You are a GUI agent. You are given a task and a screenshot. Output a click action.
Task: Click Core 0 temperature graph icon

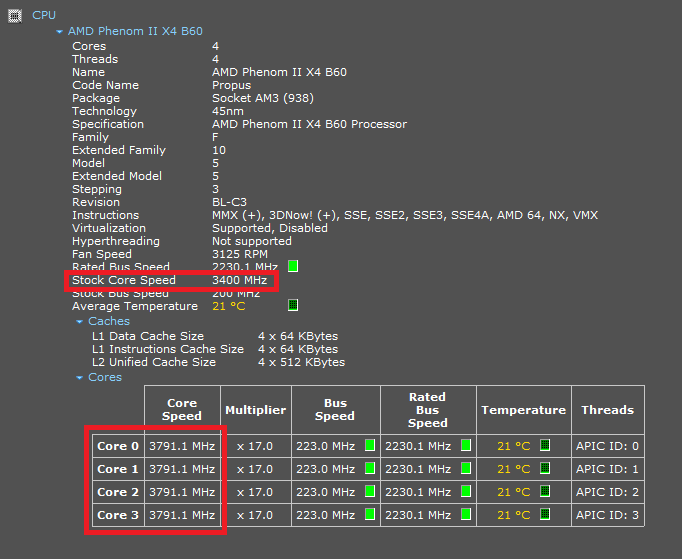click(545, 445)
